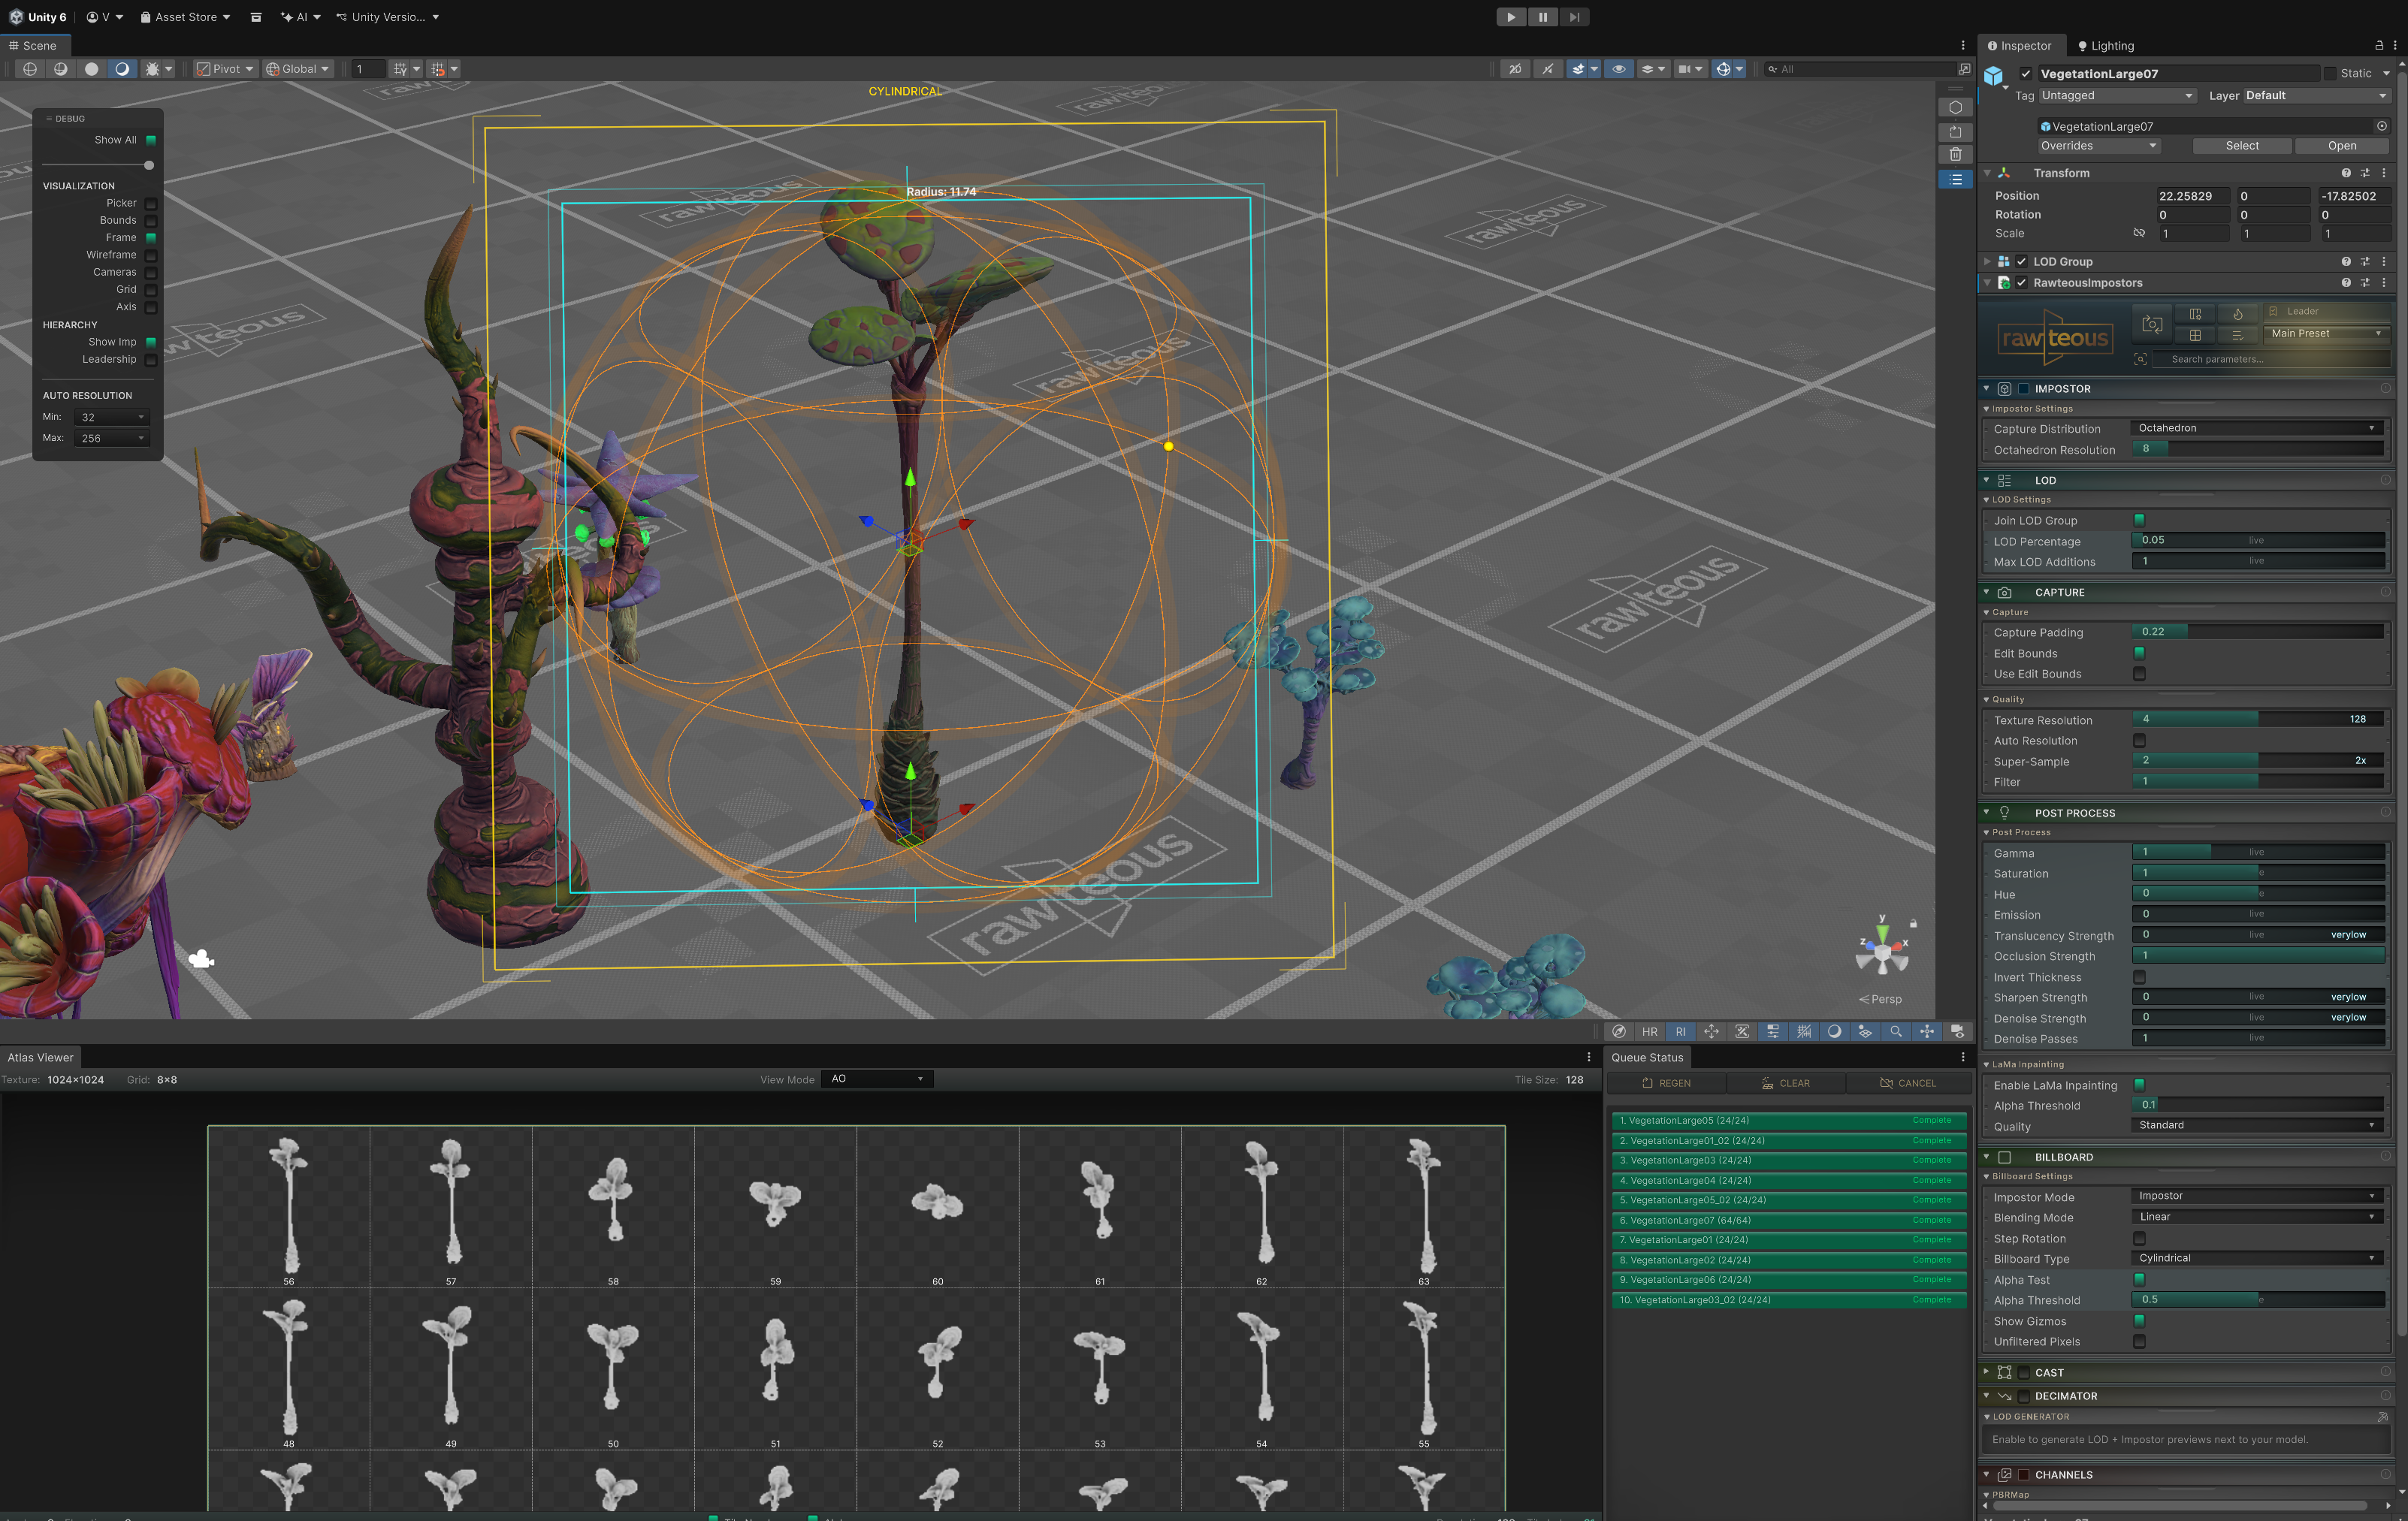This screenshot has width=2408, height=1521.
Task: Click the trash icon in scene overlay
Action: click(x=1955, y=155)
